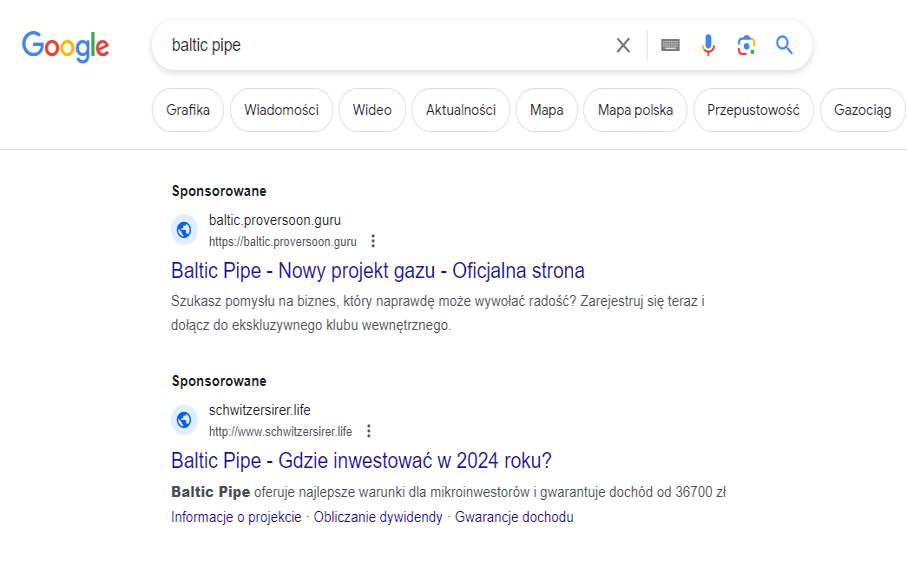Viewport: 907px width, 561px height.
Task: Select the Grafika filter chip
Action: click(188, 110)
